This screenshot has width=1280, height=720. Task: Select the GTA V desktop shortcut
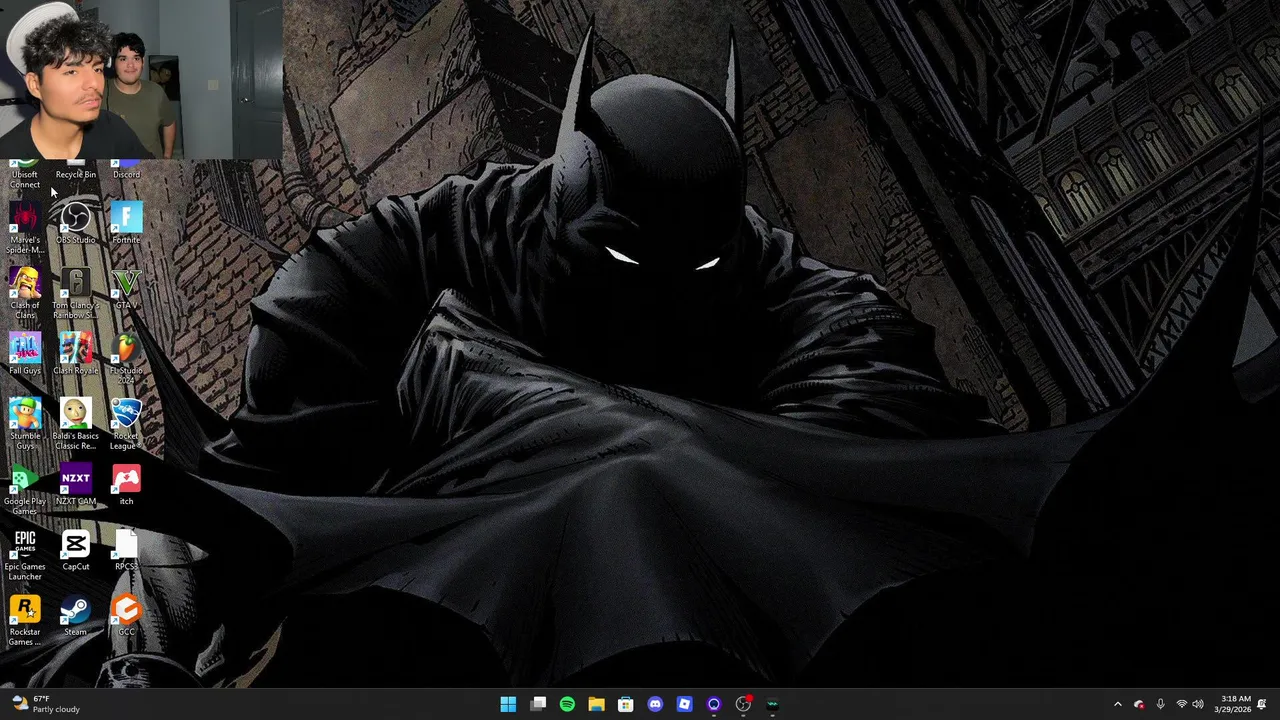tap(126, 289)
